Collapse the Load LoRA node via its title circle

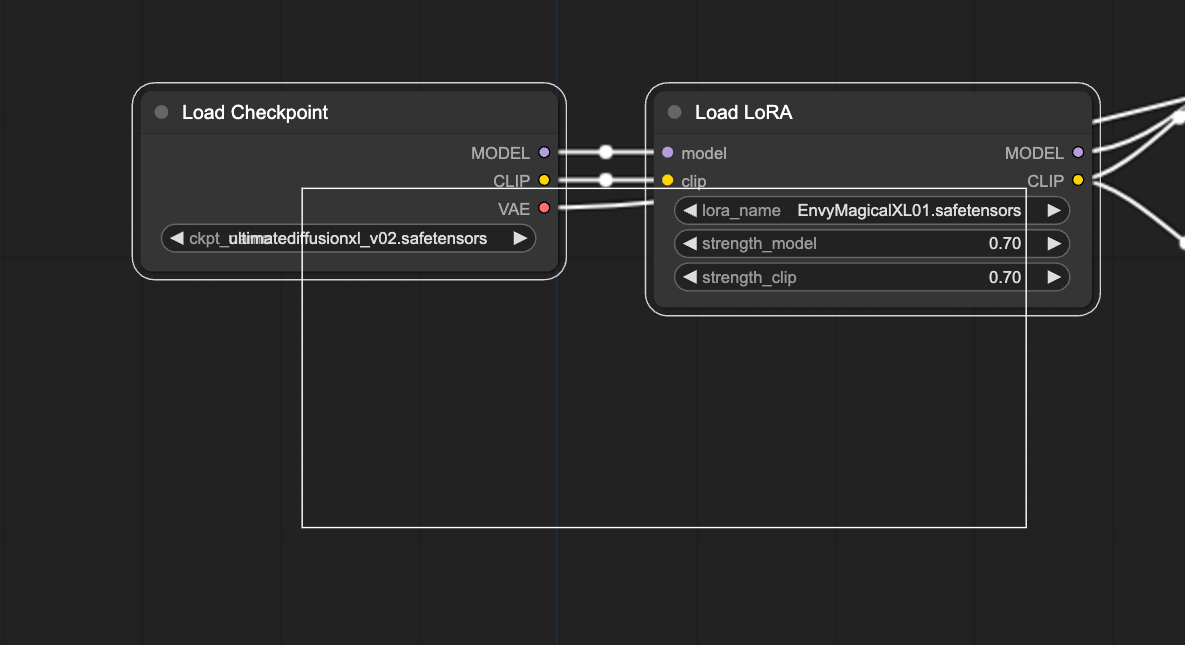coord(672,112)
